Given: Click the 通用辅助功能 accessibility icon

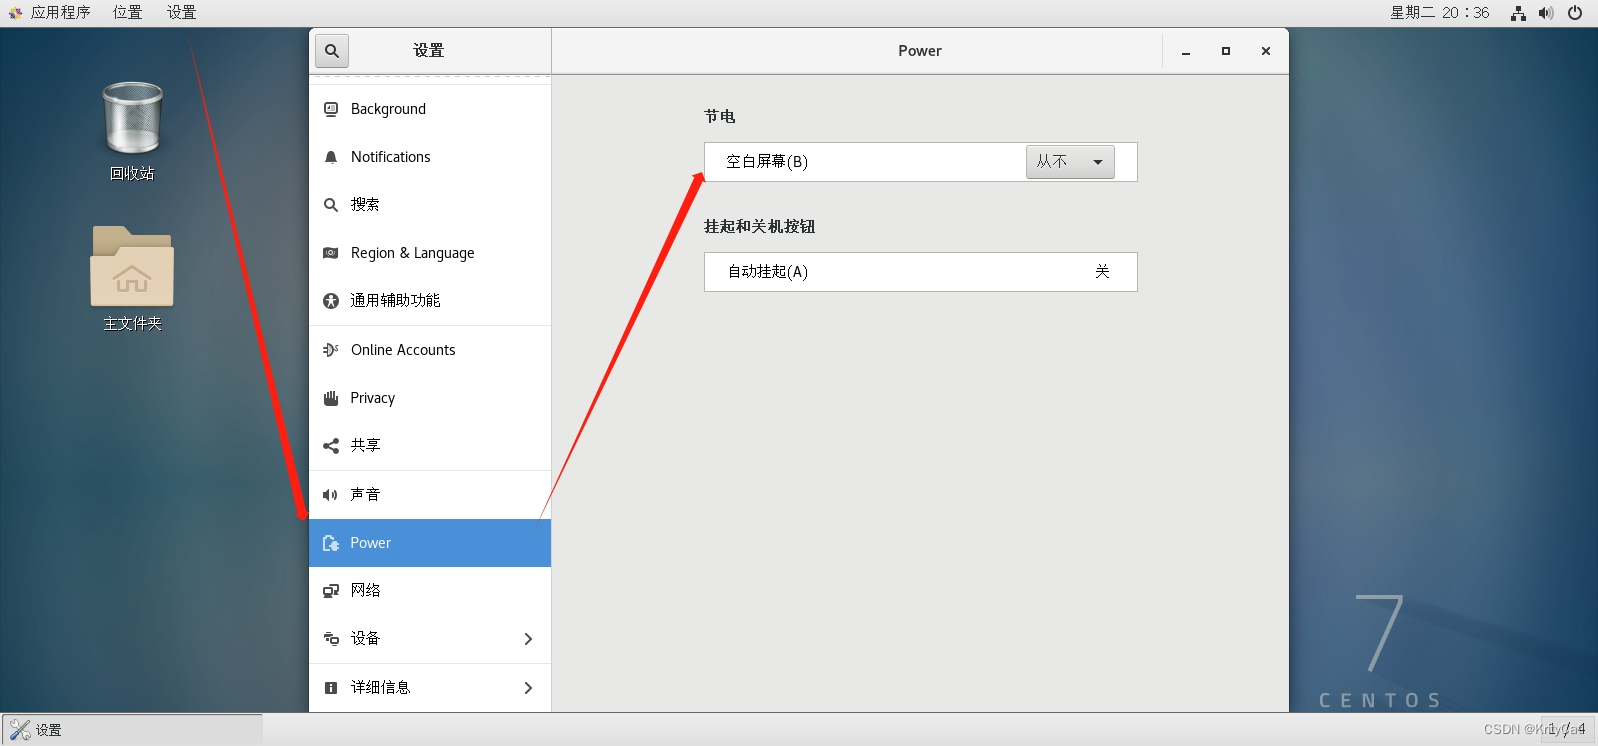Looking at the screenshot, I should (x=331, y=301).
